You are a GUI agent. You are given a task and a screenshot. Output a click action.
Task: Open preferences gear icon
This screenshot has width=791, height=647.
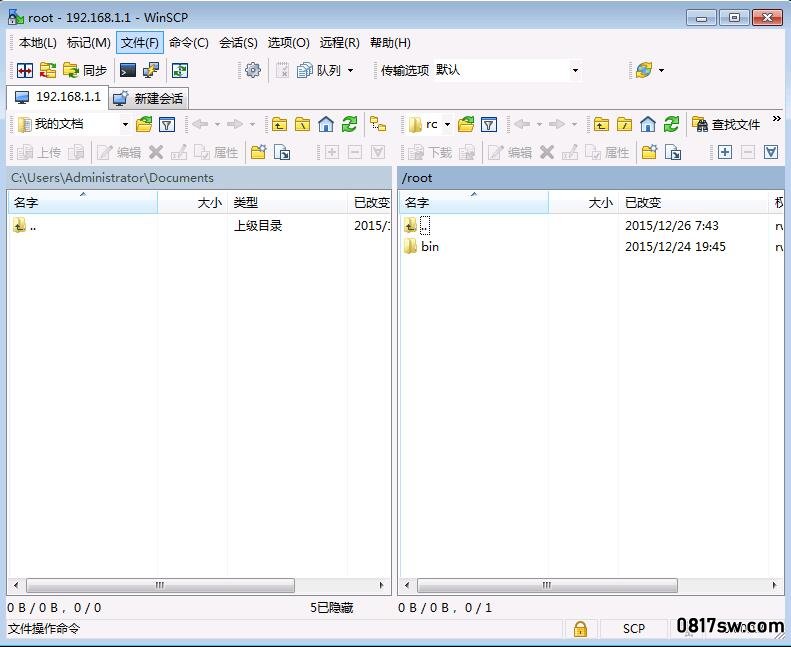pos(253,70)
